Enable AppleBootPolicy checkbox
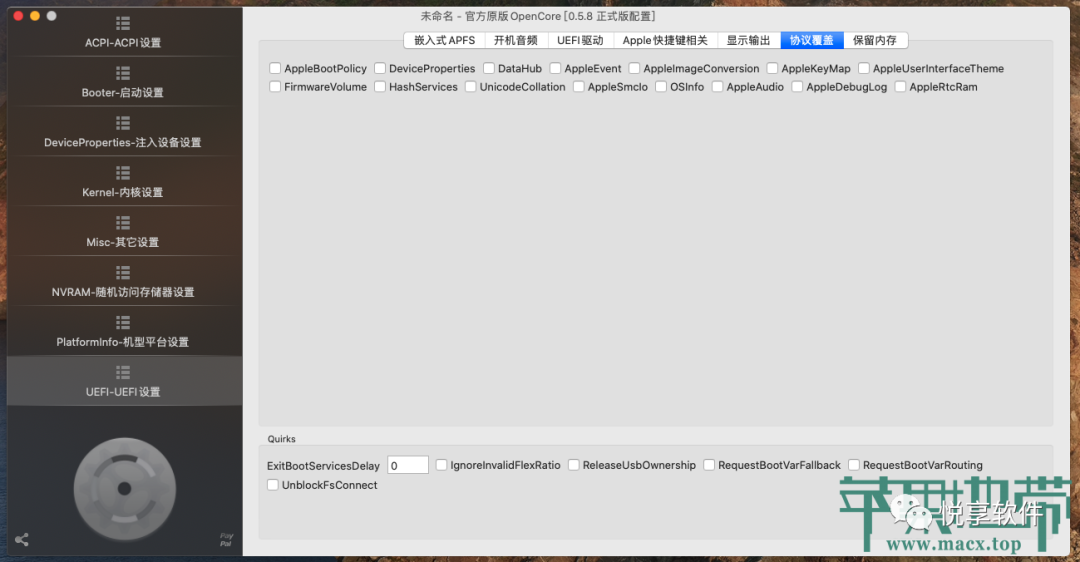The image size is (1080, 562). point(276,68)
